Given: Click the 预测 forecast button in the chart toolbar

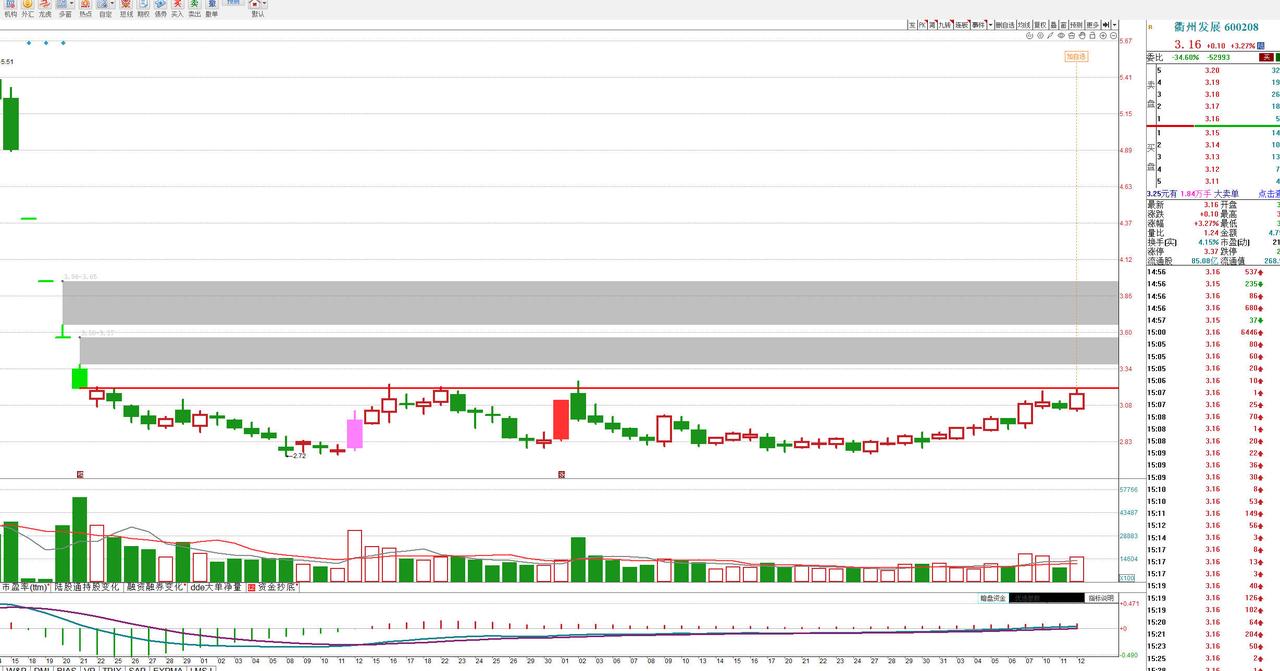Looking at the screenshot, I should (x=1075, y=25).
